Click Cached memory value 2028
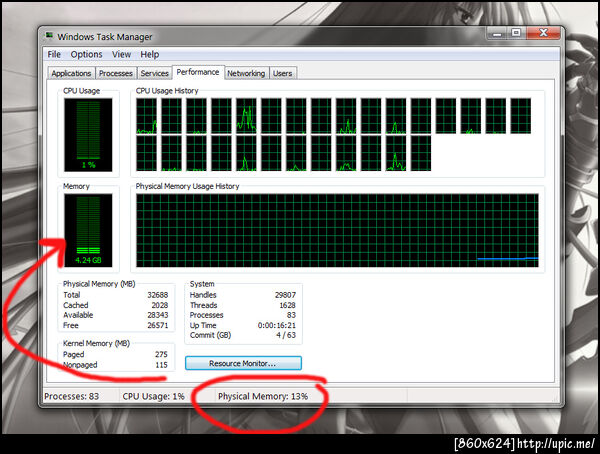This screenshot has width=600, height=454. point(160,305)
